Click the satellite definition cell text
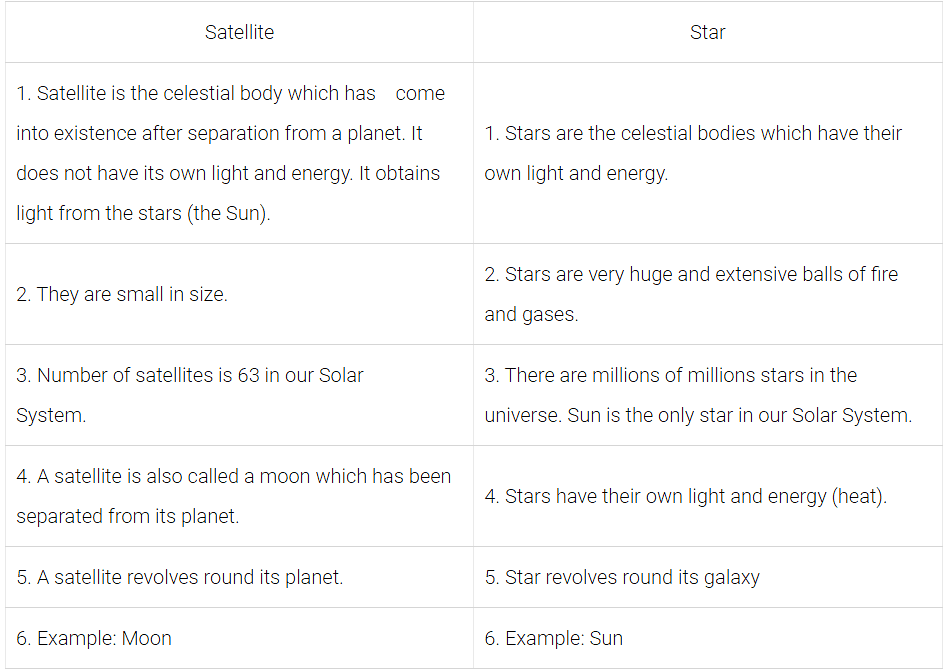This screenshot has width=946, height=672. [230, 153]
